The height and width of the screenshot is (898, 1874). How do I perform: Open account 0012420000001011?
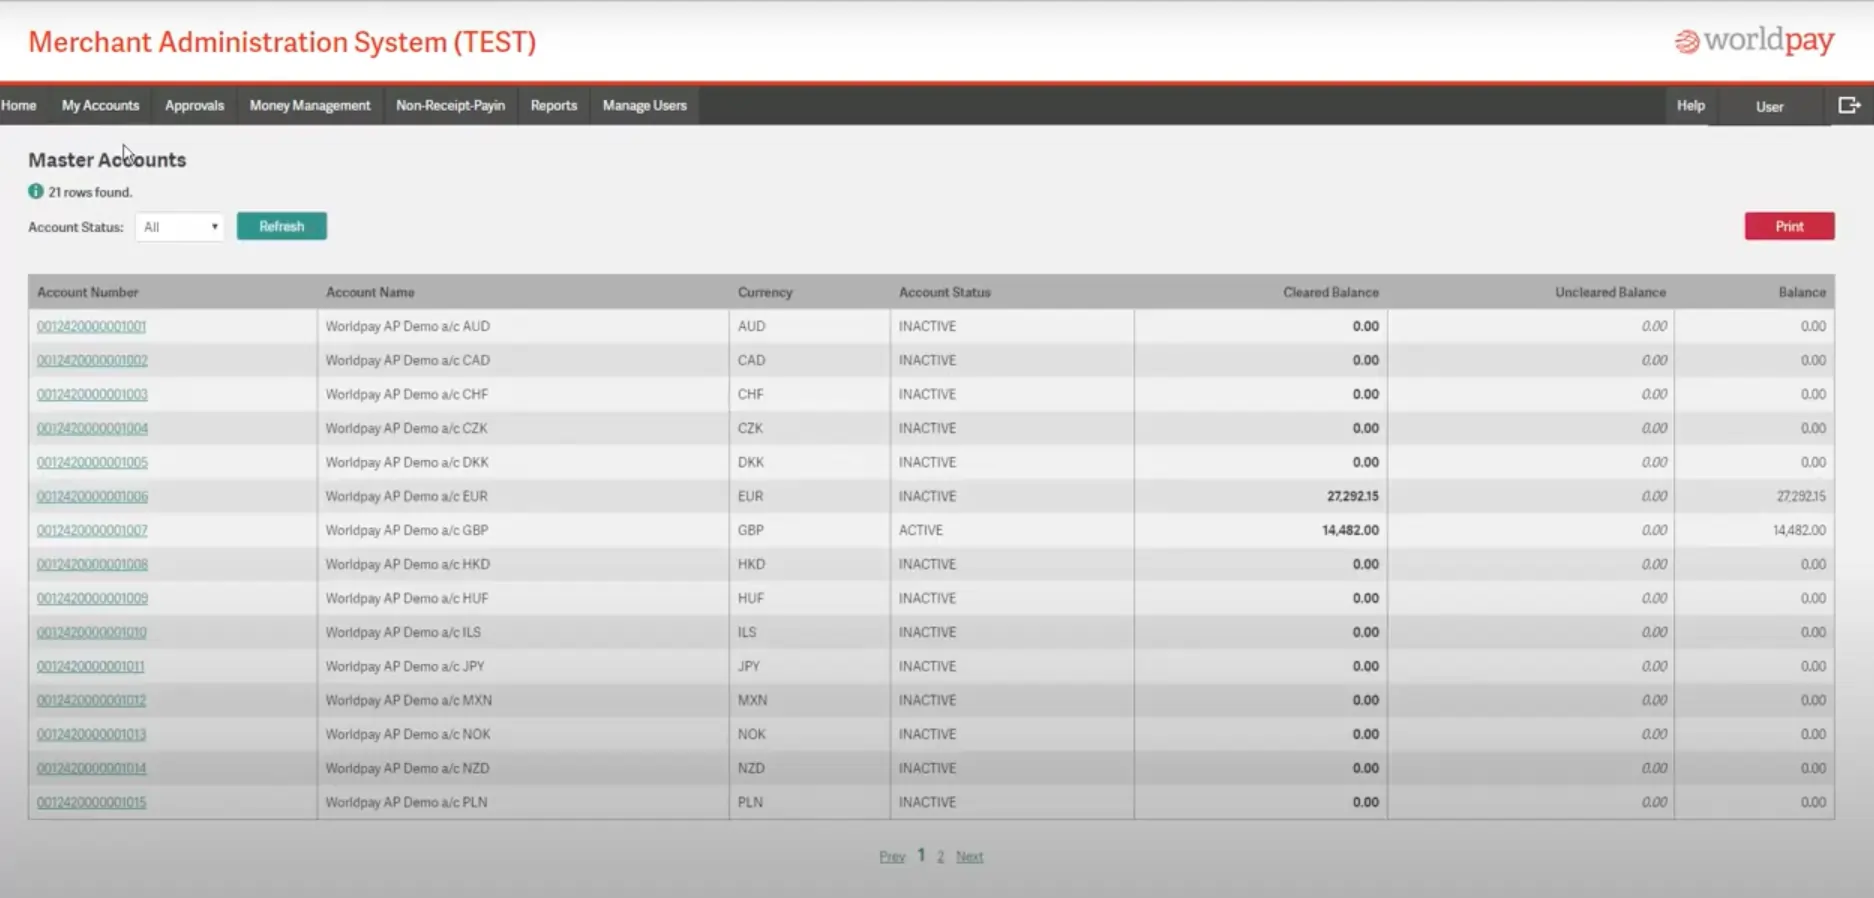[x=90, y=666]
